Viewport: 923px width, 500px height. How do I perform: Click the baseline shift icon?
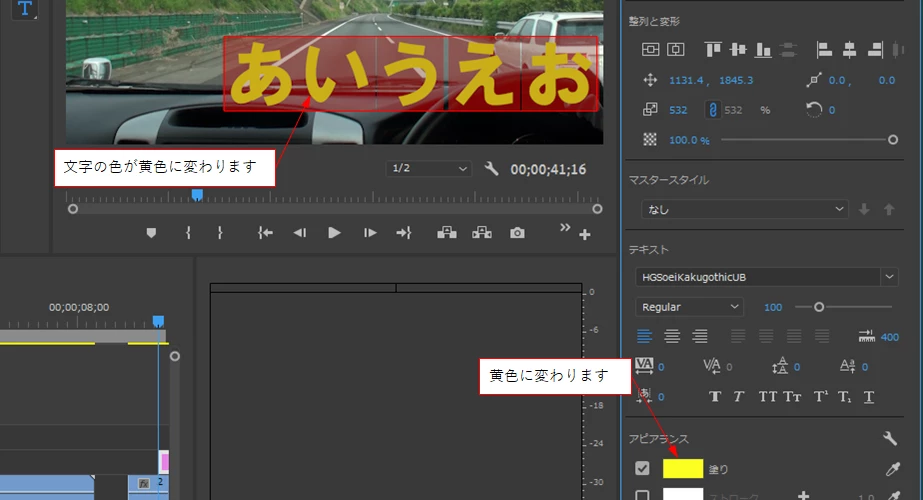(x=848, y=366)
